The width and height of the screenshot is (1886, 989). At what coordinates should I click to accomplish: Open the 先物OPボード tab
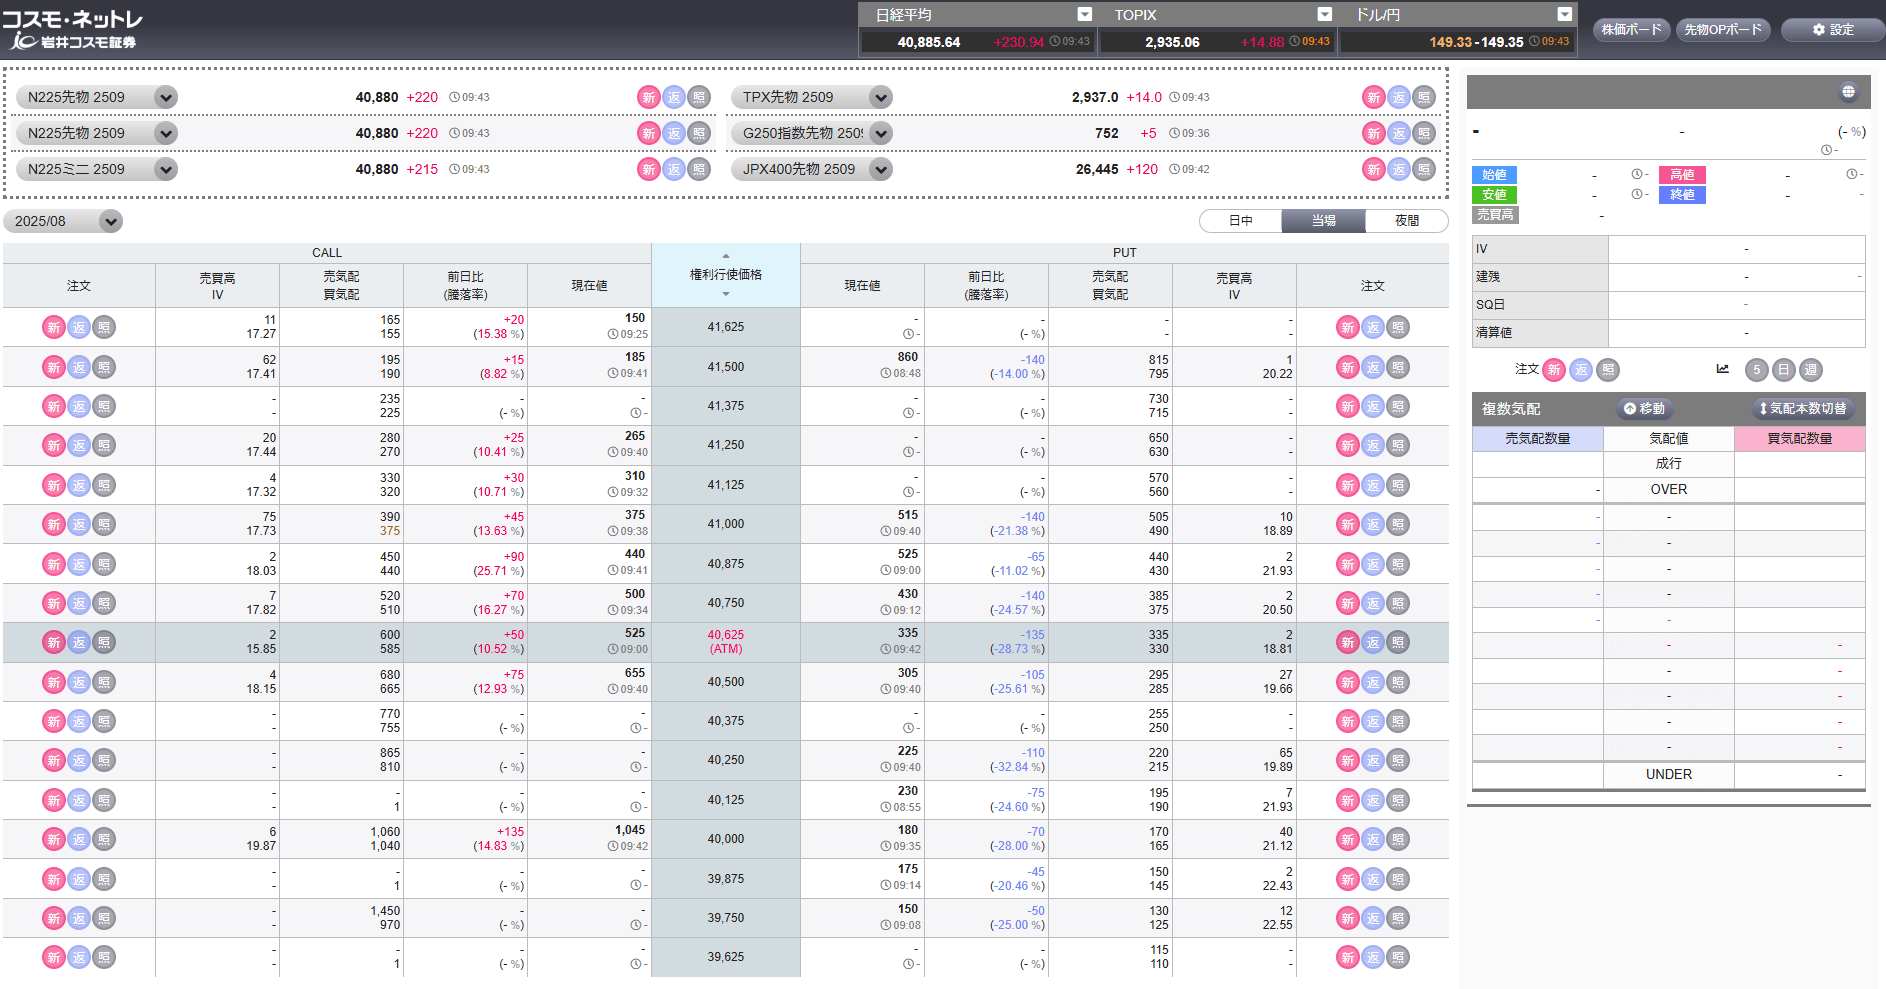pos(1723,30)
